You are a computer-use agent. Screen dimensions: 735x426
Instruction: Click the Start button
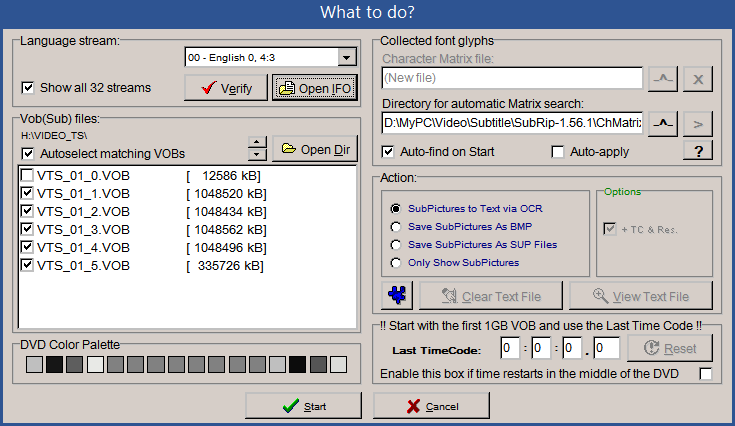point(303,406)
